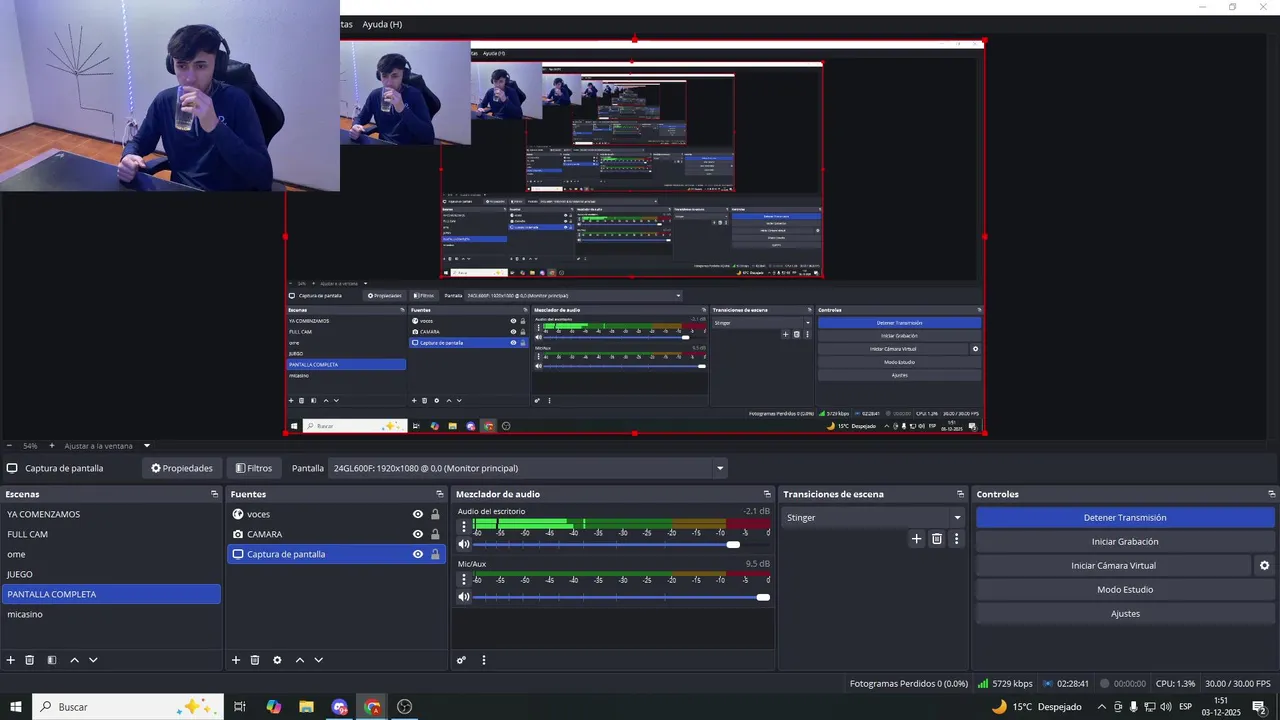The image size is (1280, 720).
Task: Remove selected scene with trash icon
Action: click(x=30, y=660)
